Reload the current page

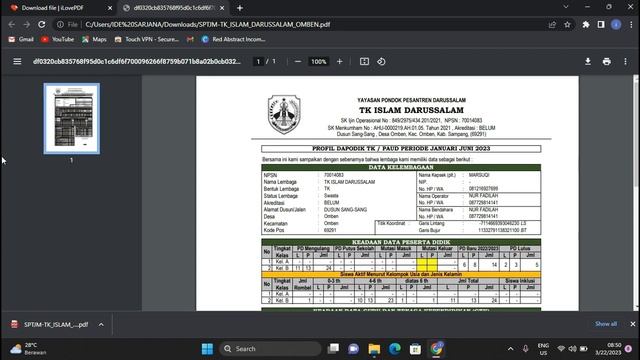(x=42, y=24)
